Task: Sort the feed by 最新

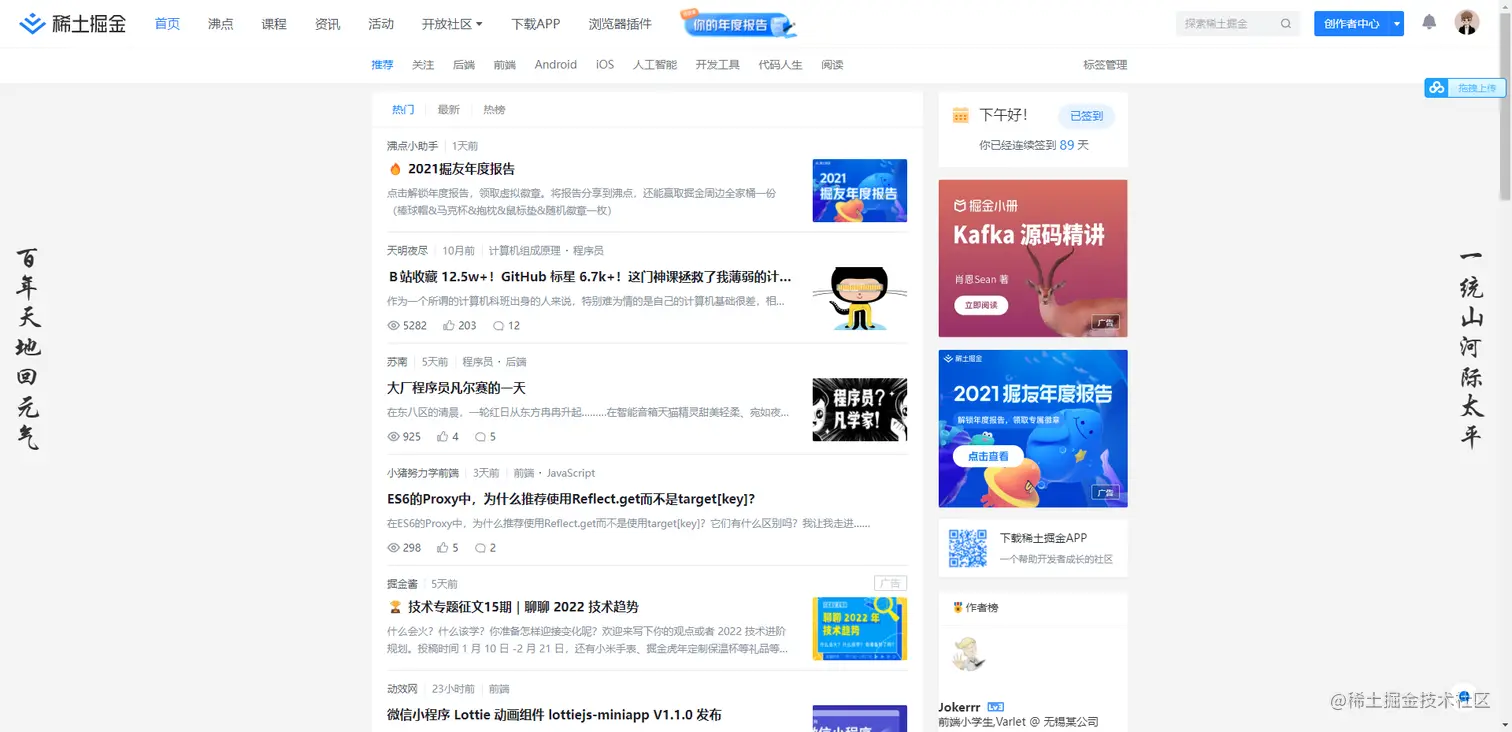Action: 449,110
